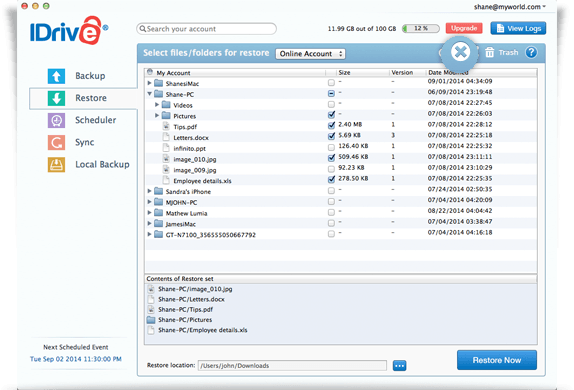Uncheck the Letters.docx checkbox
This screenshot has height=390, width=574.
click(x=331, y=136)
